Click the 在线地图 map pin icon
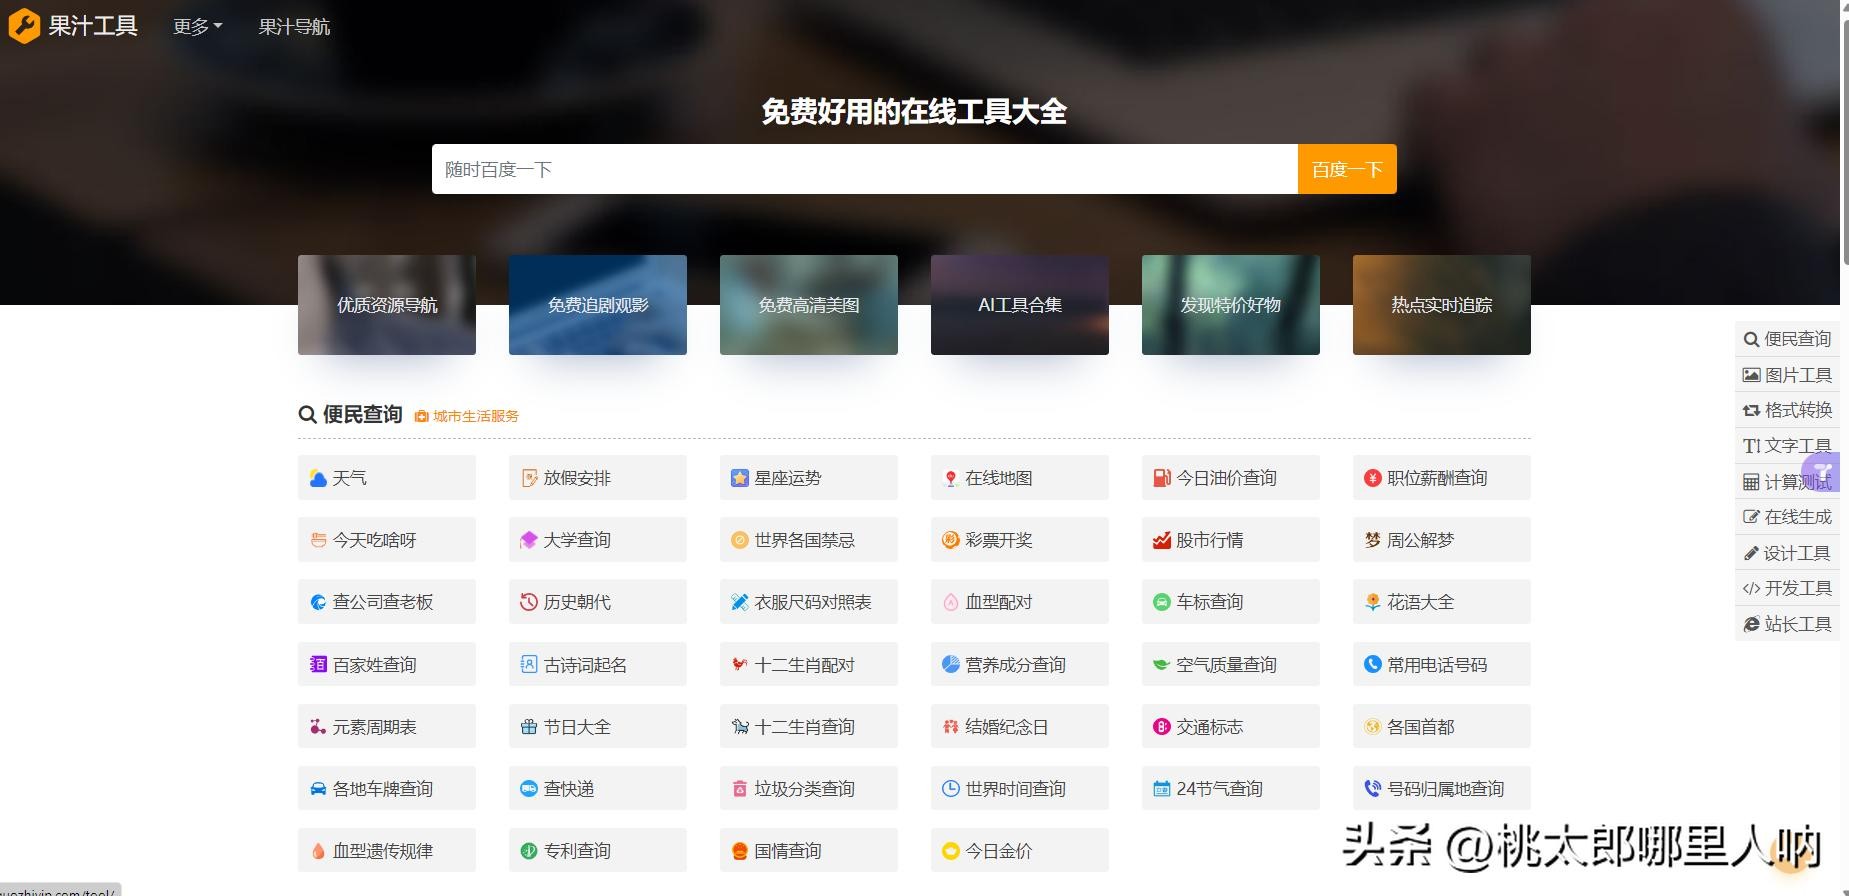This screenshot has height=896, width=1849. click(950, 479)
